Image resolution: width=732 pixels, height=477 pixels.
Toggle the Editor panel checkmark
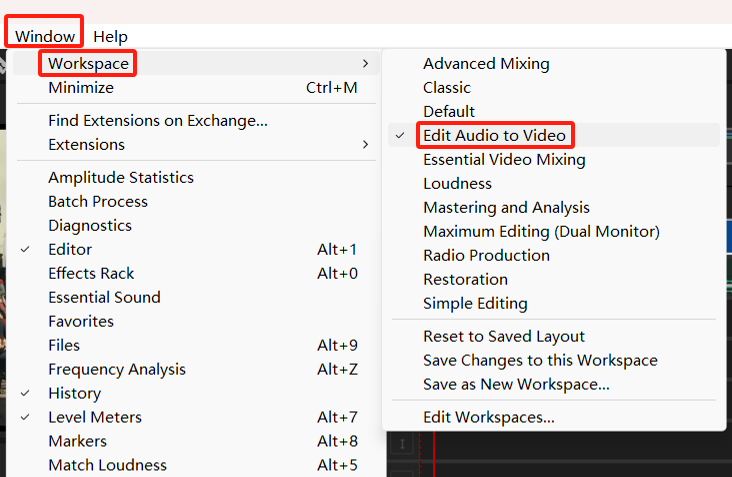(x=70, y=249)
